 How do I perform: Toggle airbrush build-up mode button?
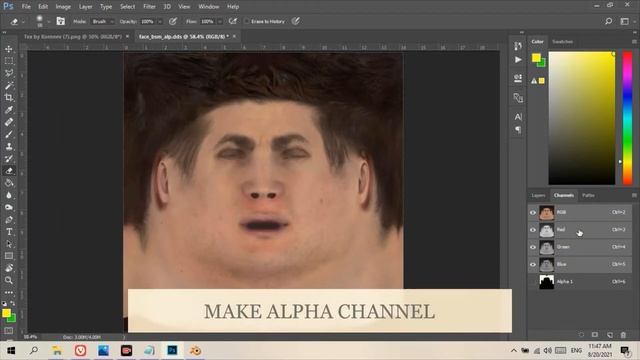click(x=233, y=21)
